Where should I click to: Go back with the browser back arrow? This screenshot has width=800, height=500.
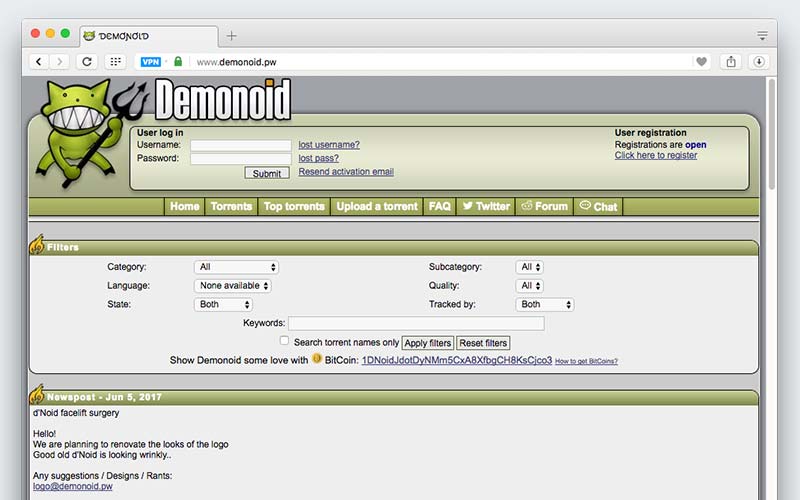pos(39,62)
